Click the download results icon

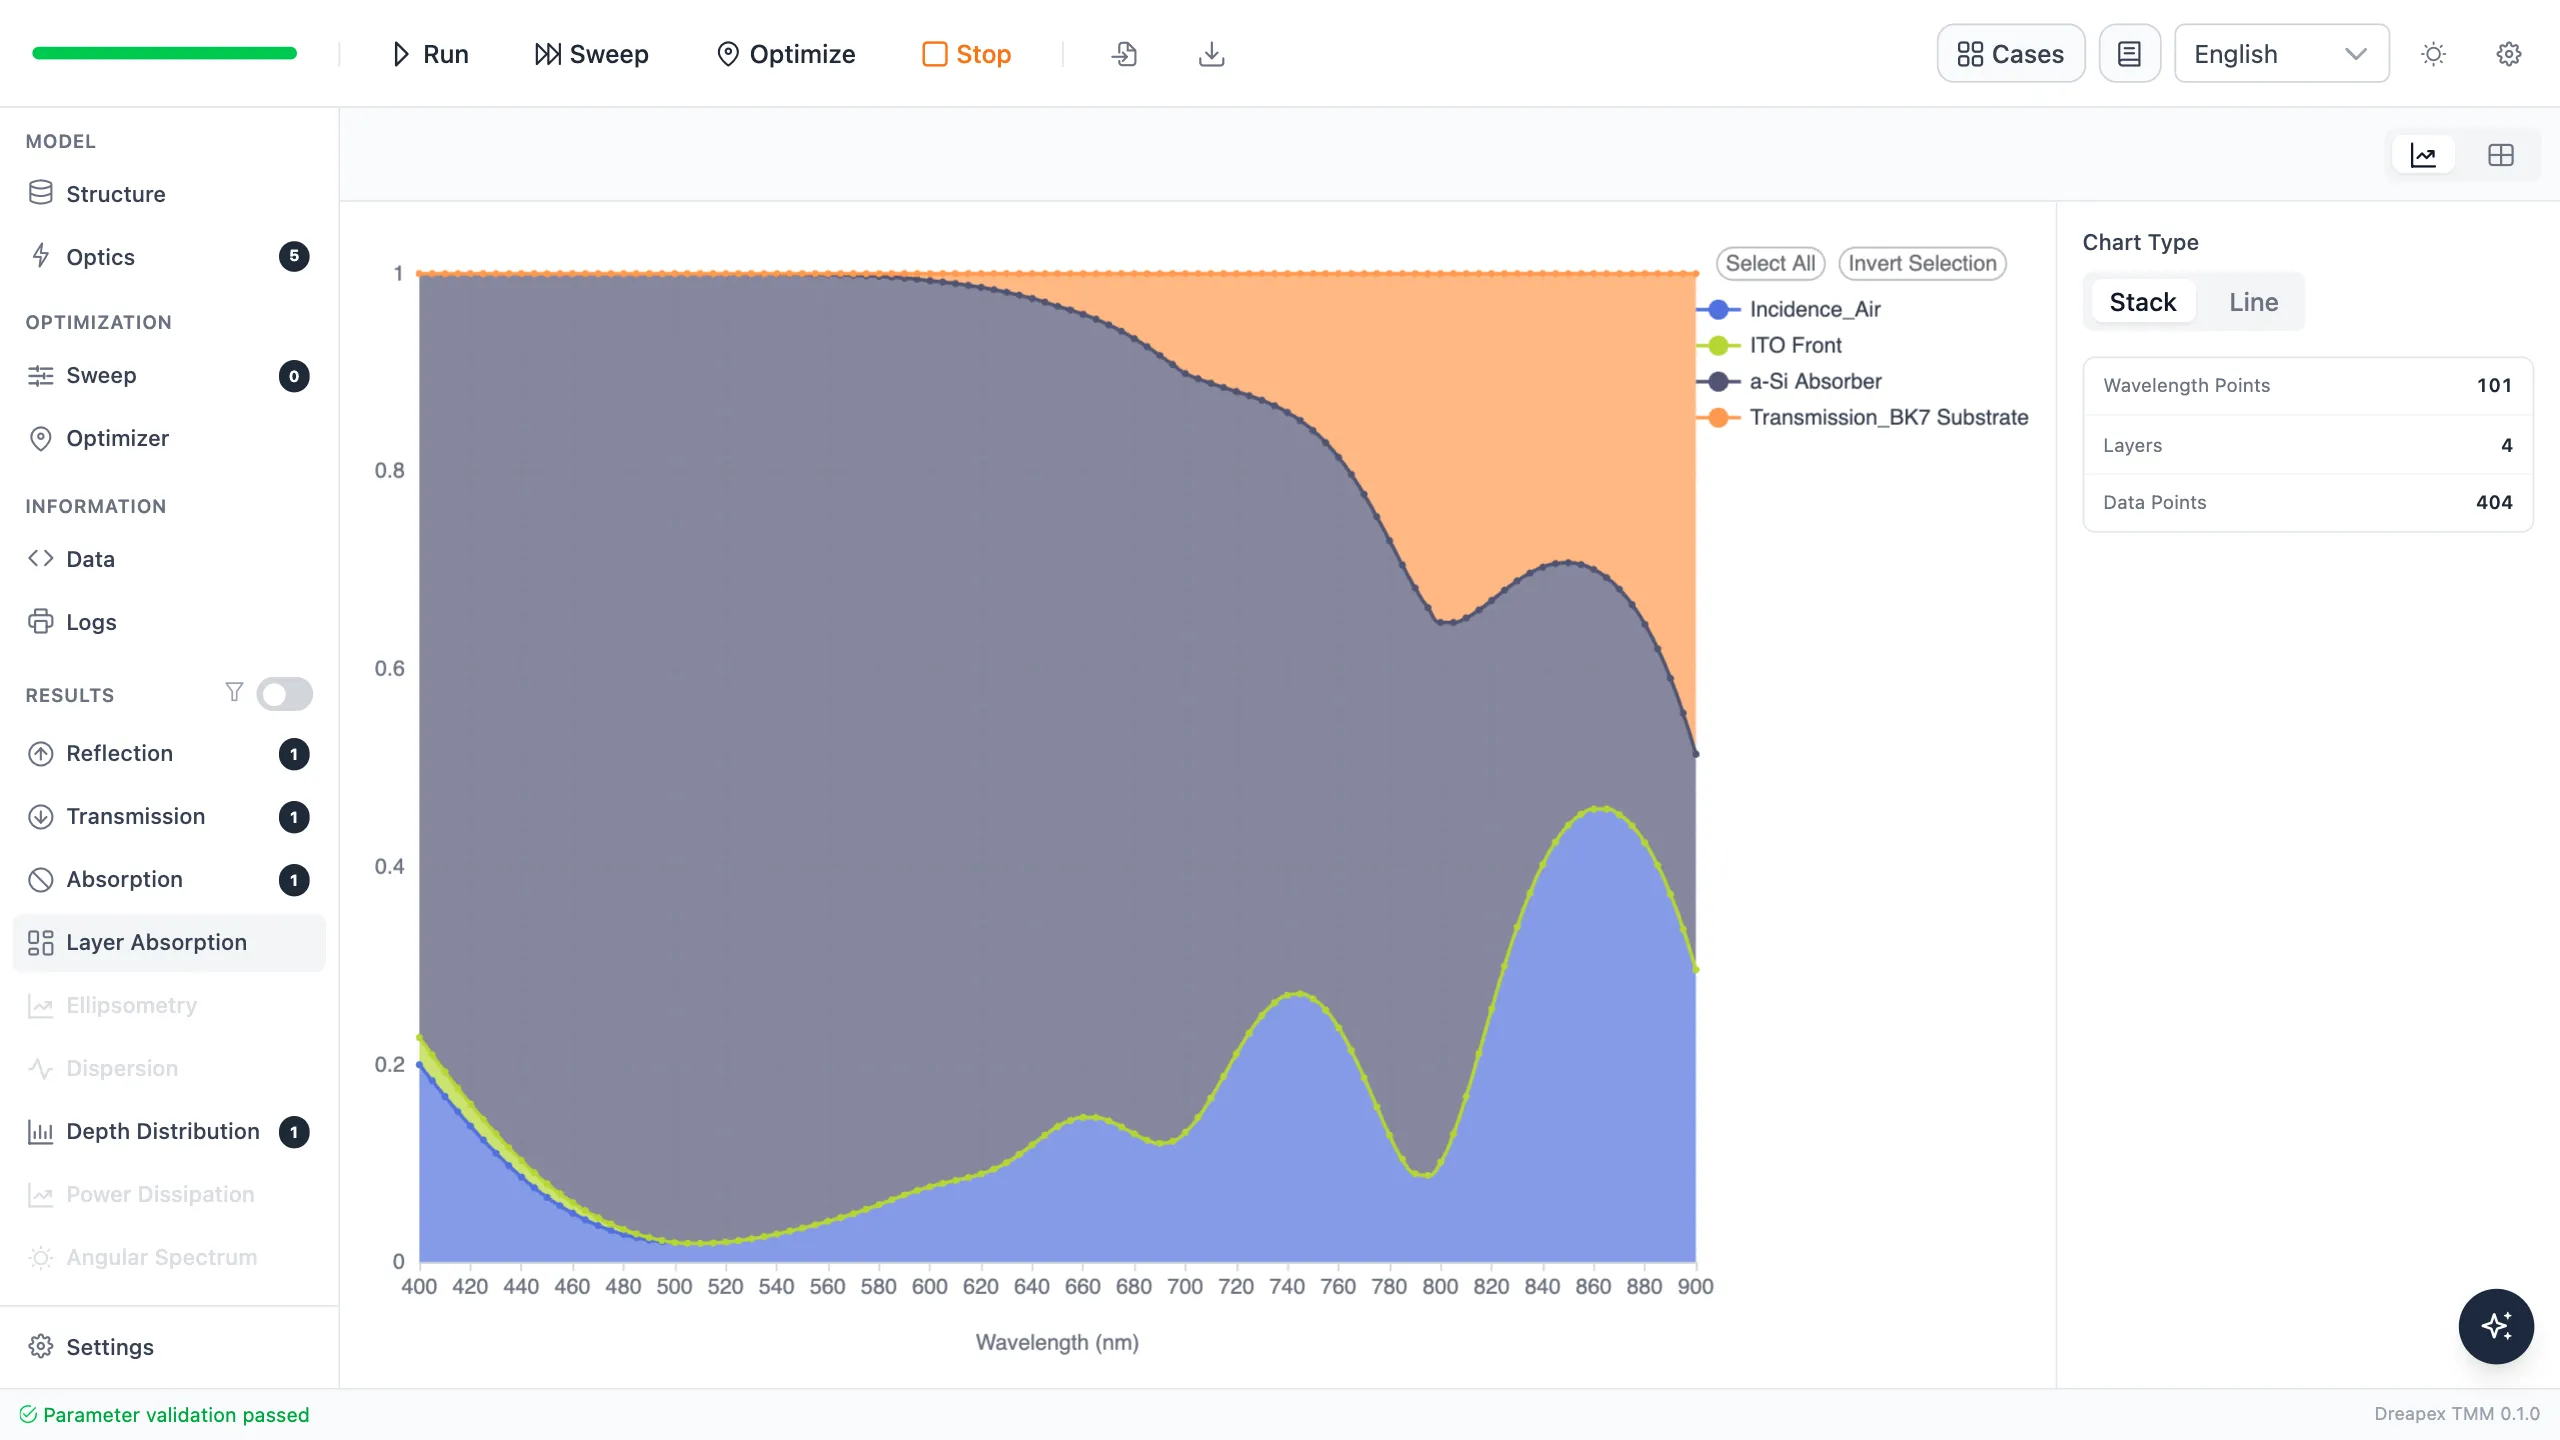click(x=1211, y=54)
